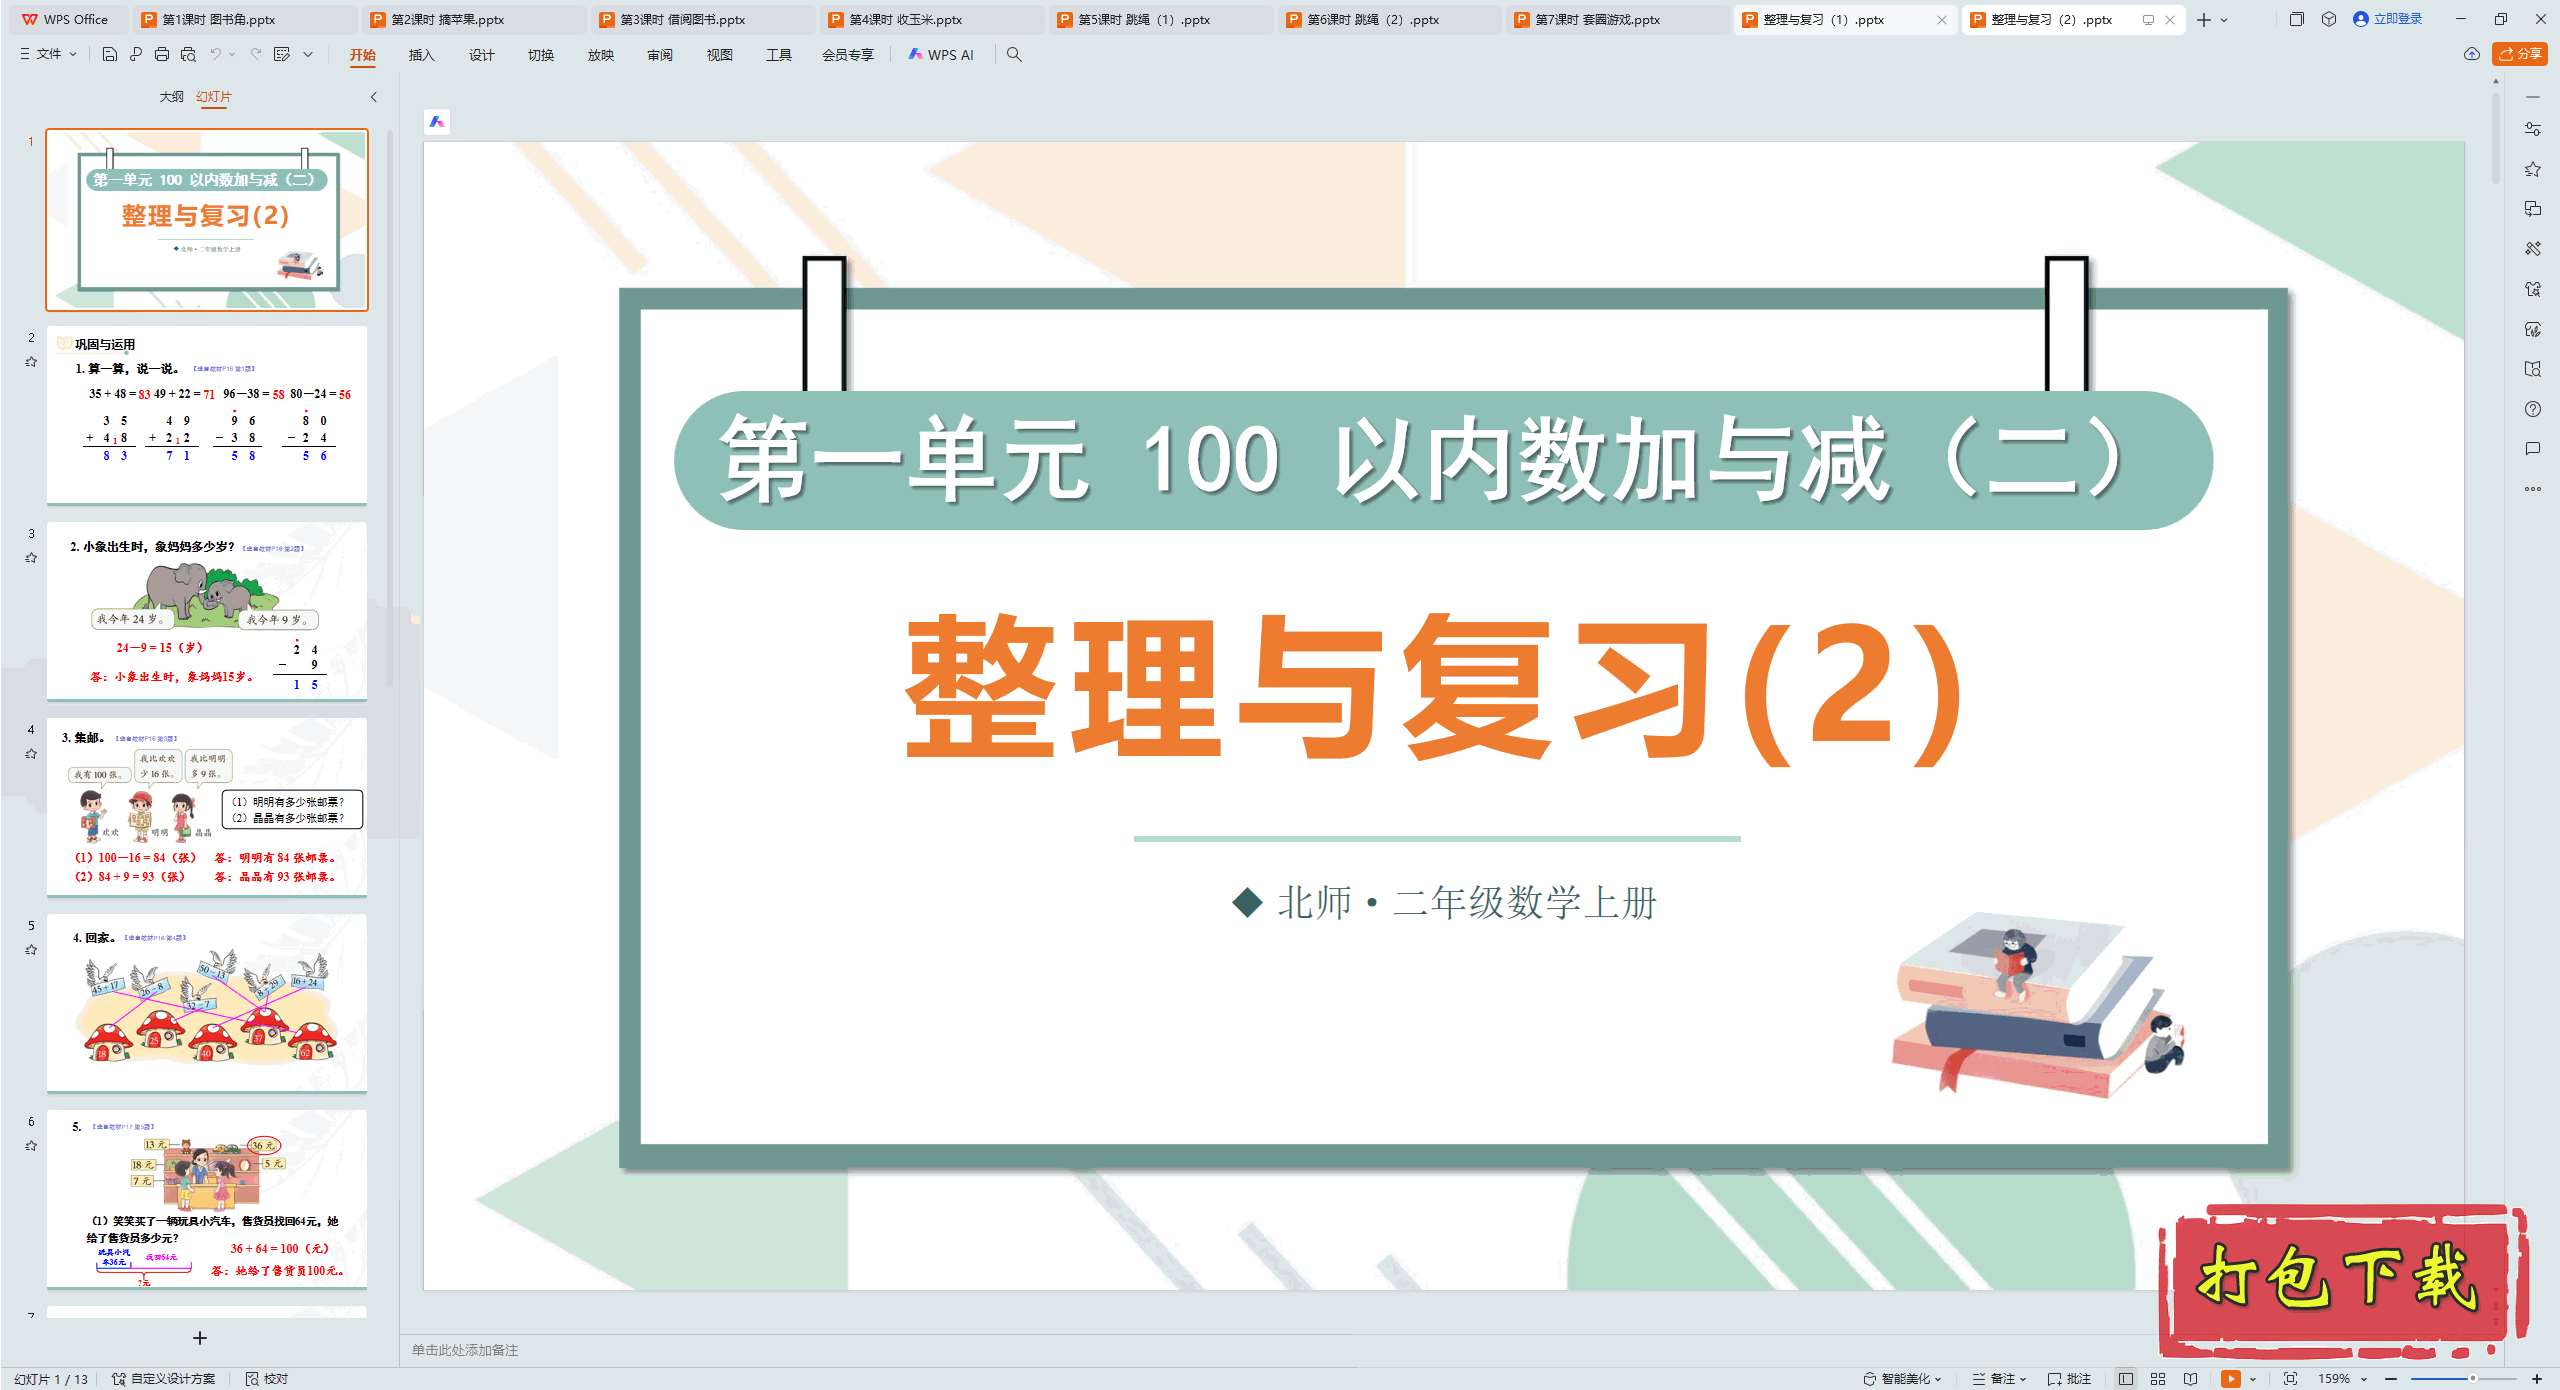Click 自定义设计方案 in the status bar

[x=171, y=1379]
